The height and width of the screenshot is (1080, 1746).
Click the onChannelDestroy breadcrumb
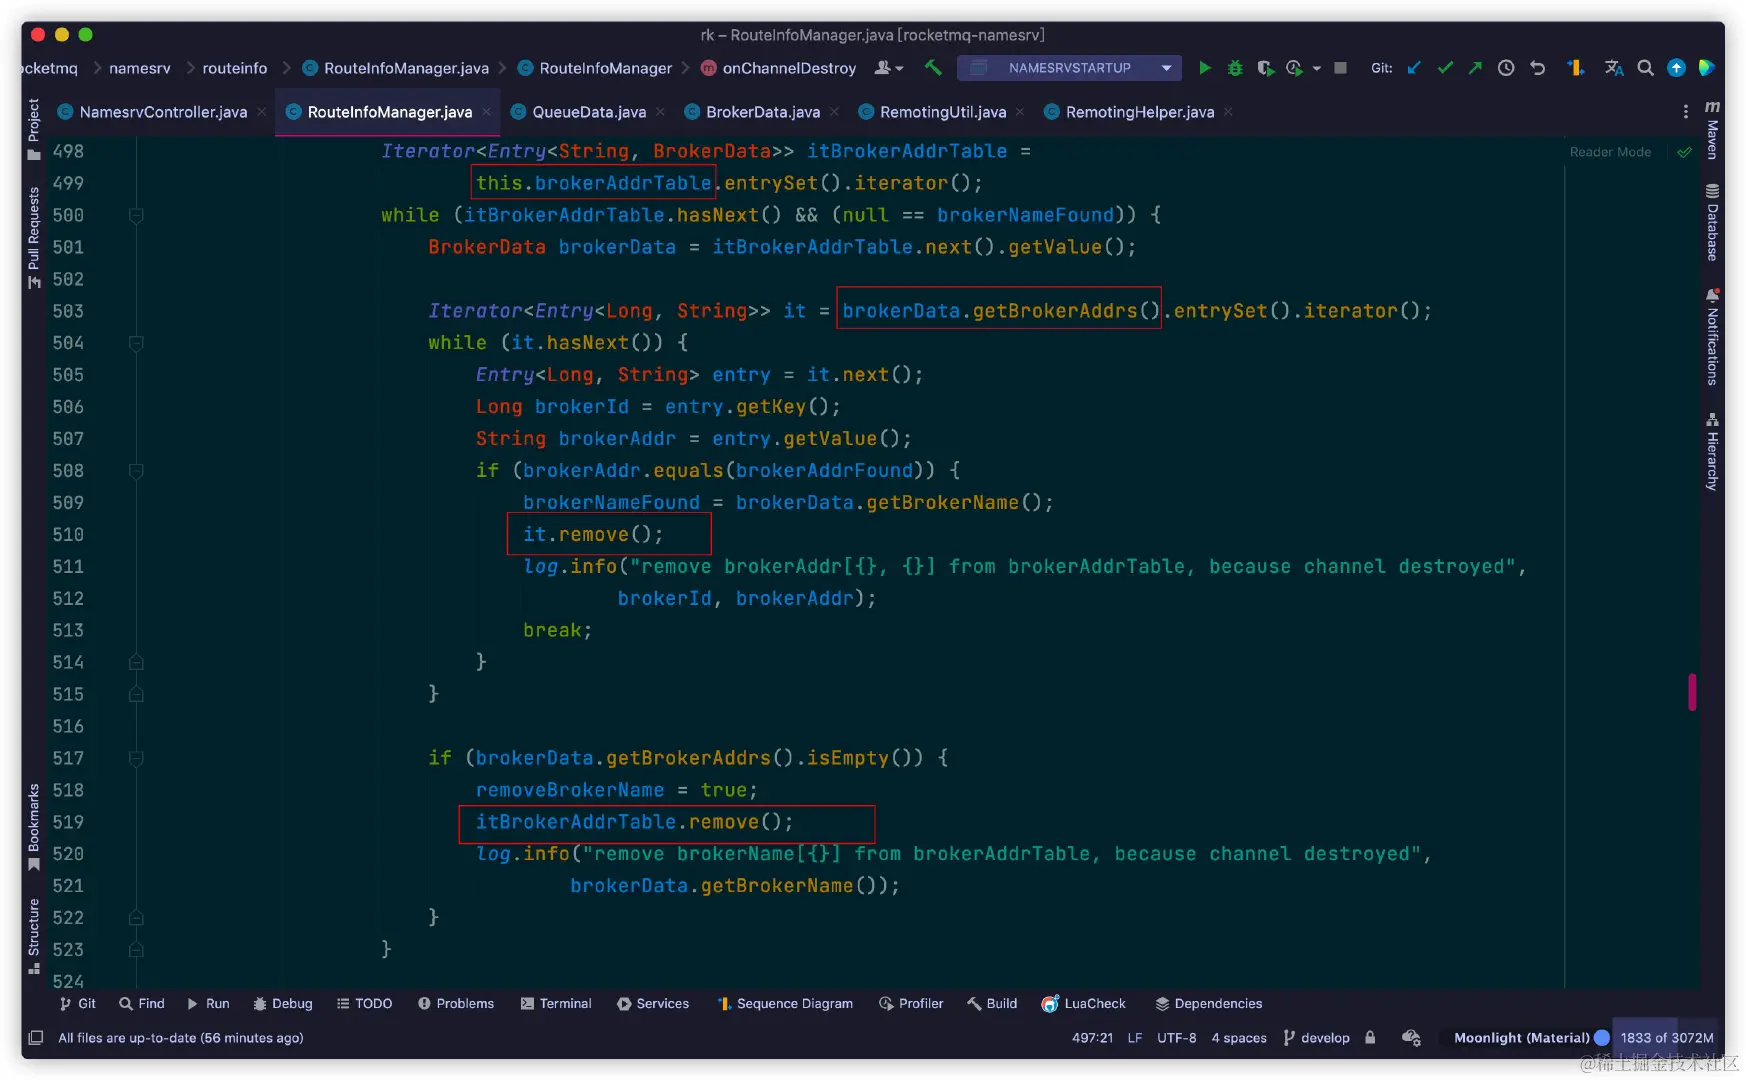click(778, 68)
